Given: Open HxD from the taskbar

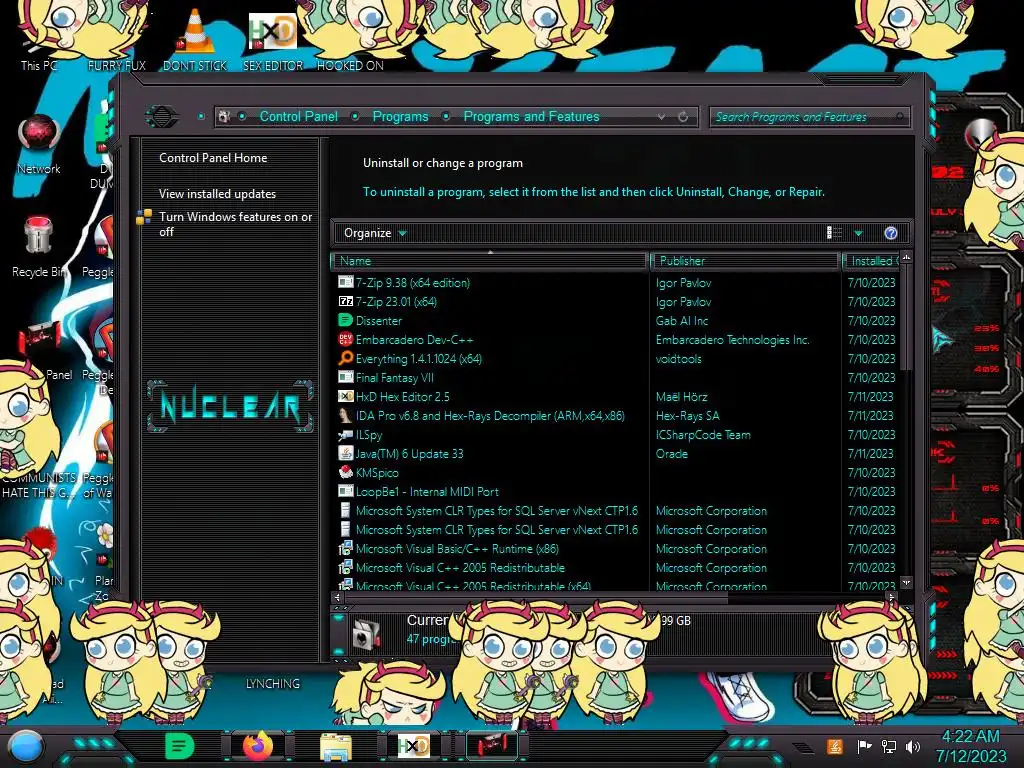Looking at the screenshot, I should pos(414,746).
